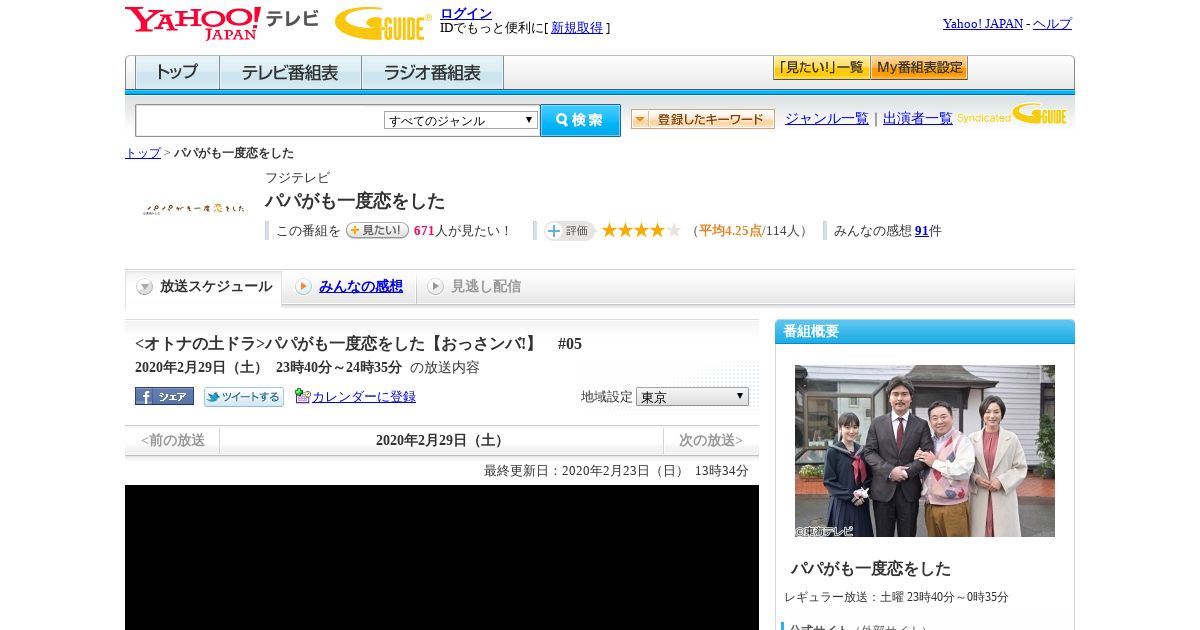
Task: Open カレンダーに登録 link
Action: pos(364,397)
